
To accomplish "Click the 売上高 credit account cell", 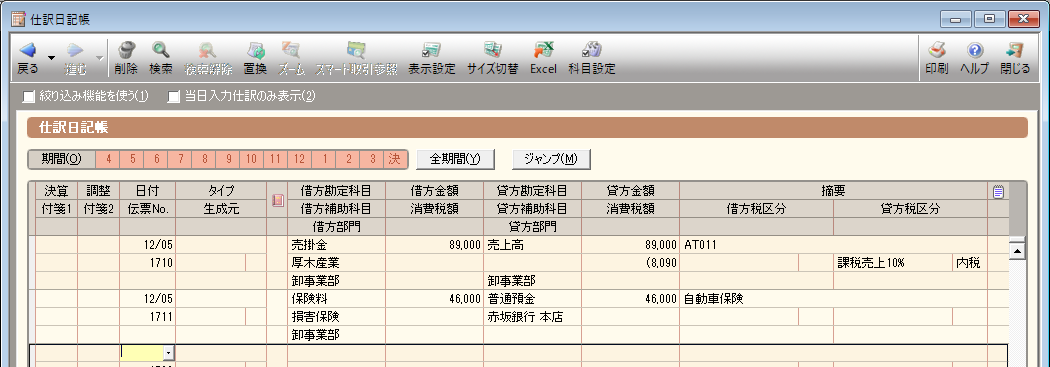I will [532, 245].
